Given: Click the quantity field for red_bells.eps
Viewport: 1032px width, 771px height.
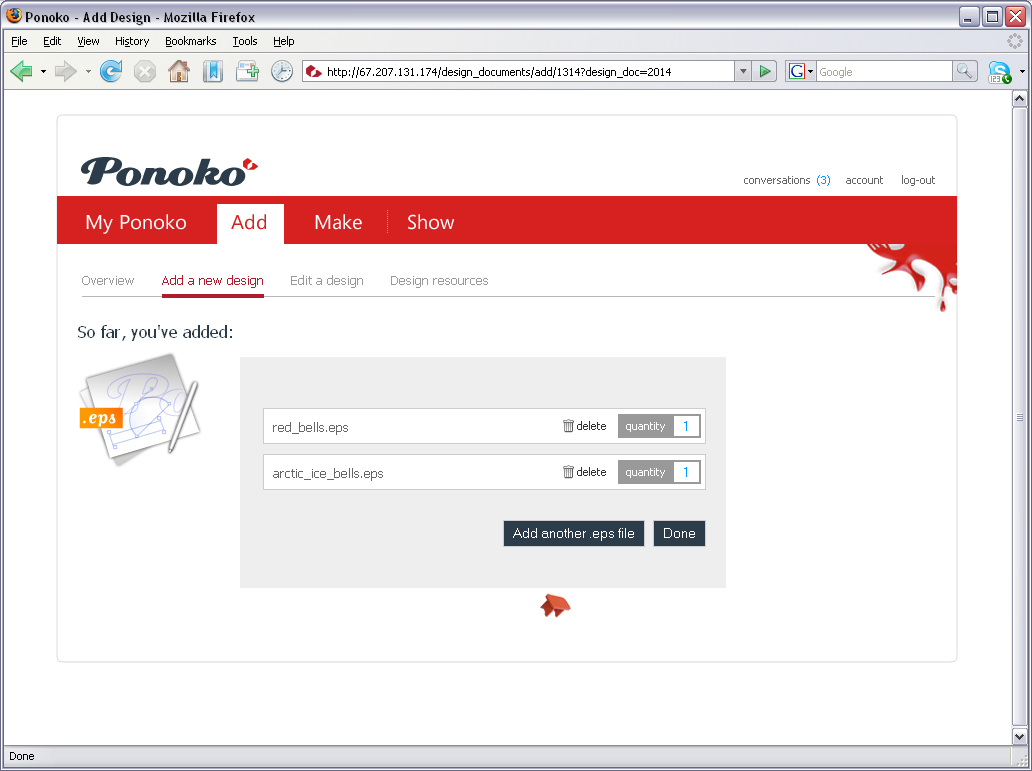Looking at the screenshot, I should click(x=686, y=426).
